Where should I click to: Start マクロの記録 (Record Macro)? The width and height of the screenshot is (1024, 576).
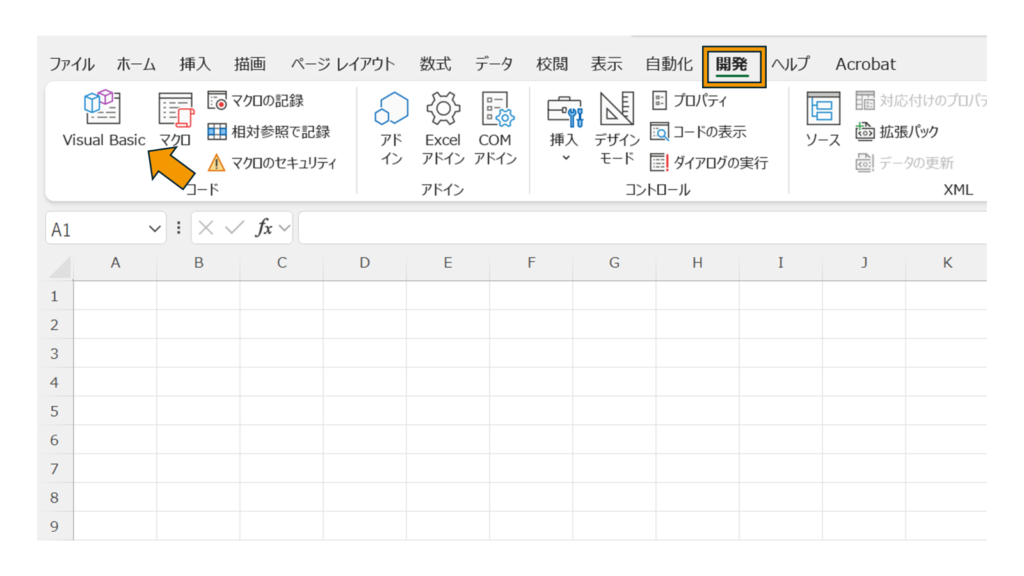point(256,100)
